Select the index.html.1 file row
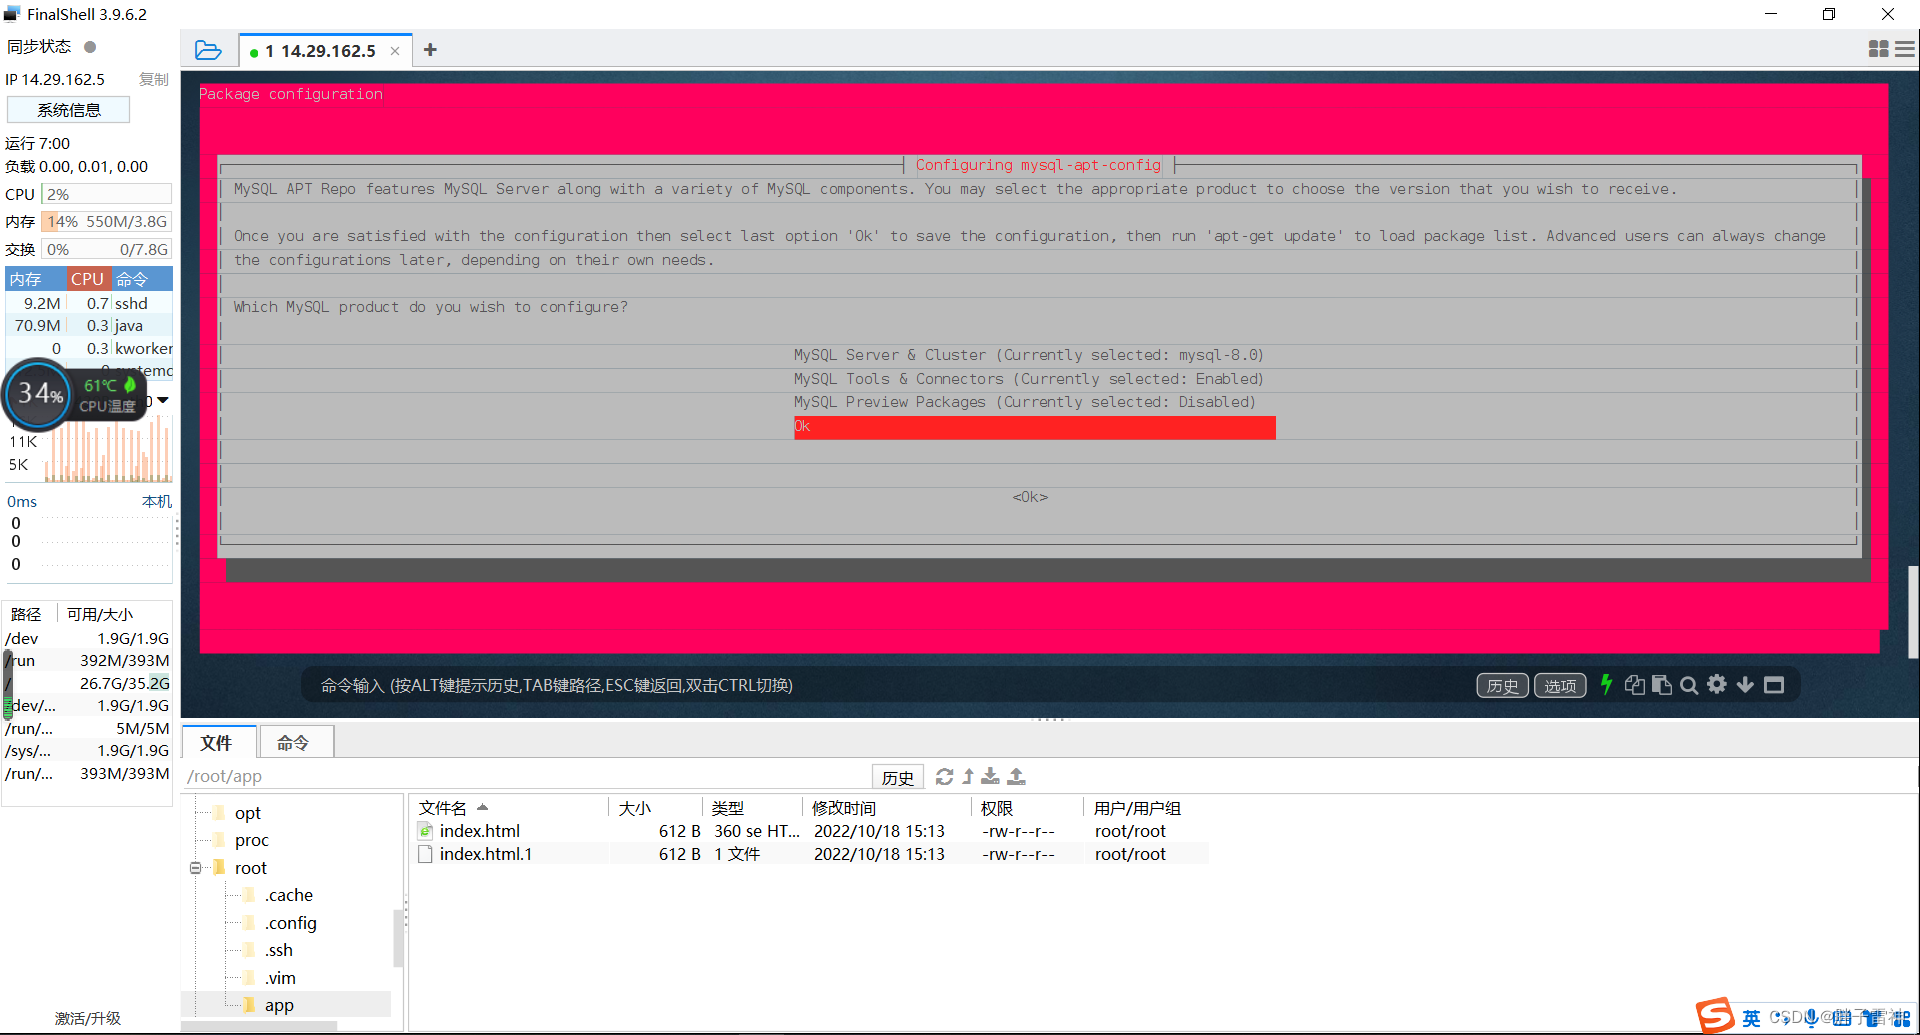The image size is (1920, 1035). pos(811,854)
